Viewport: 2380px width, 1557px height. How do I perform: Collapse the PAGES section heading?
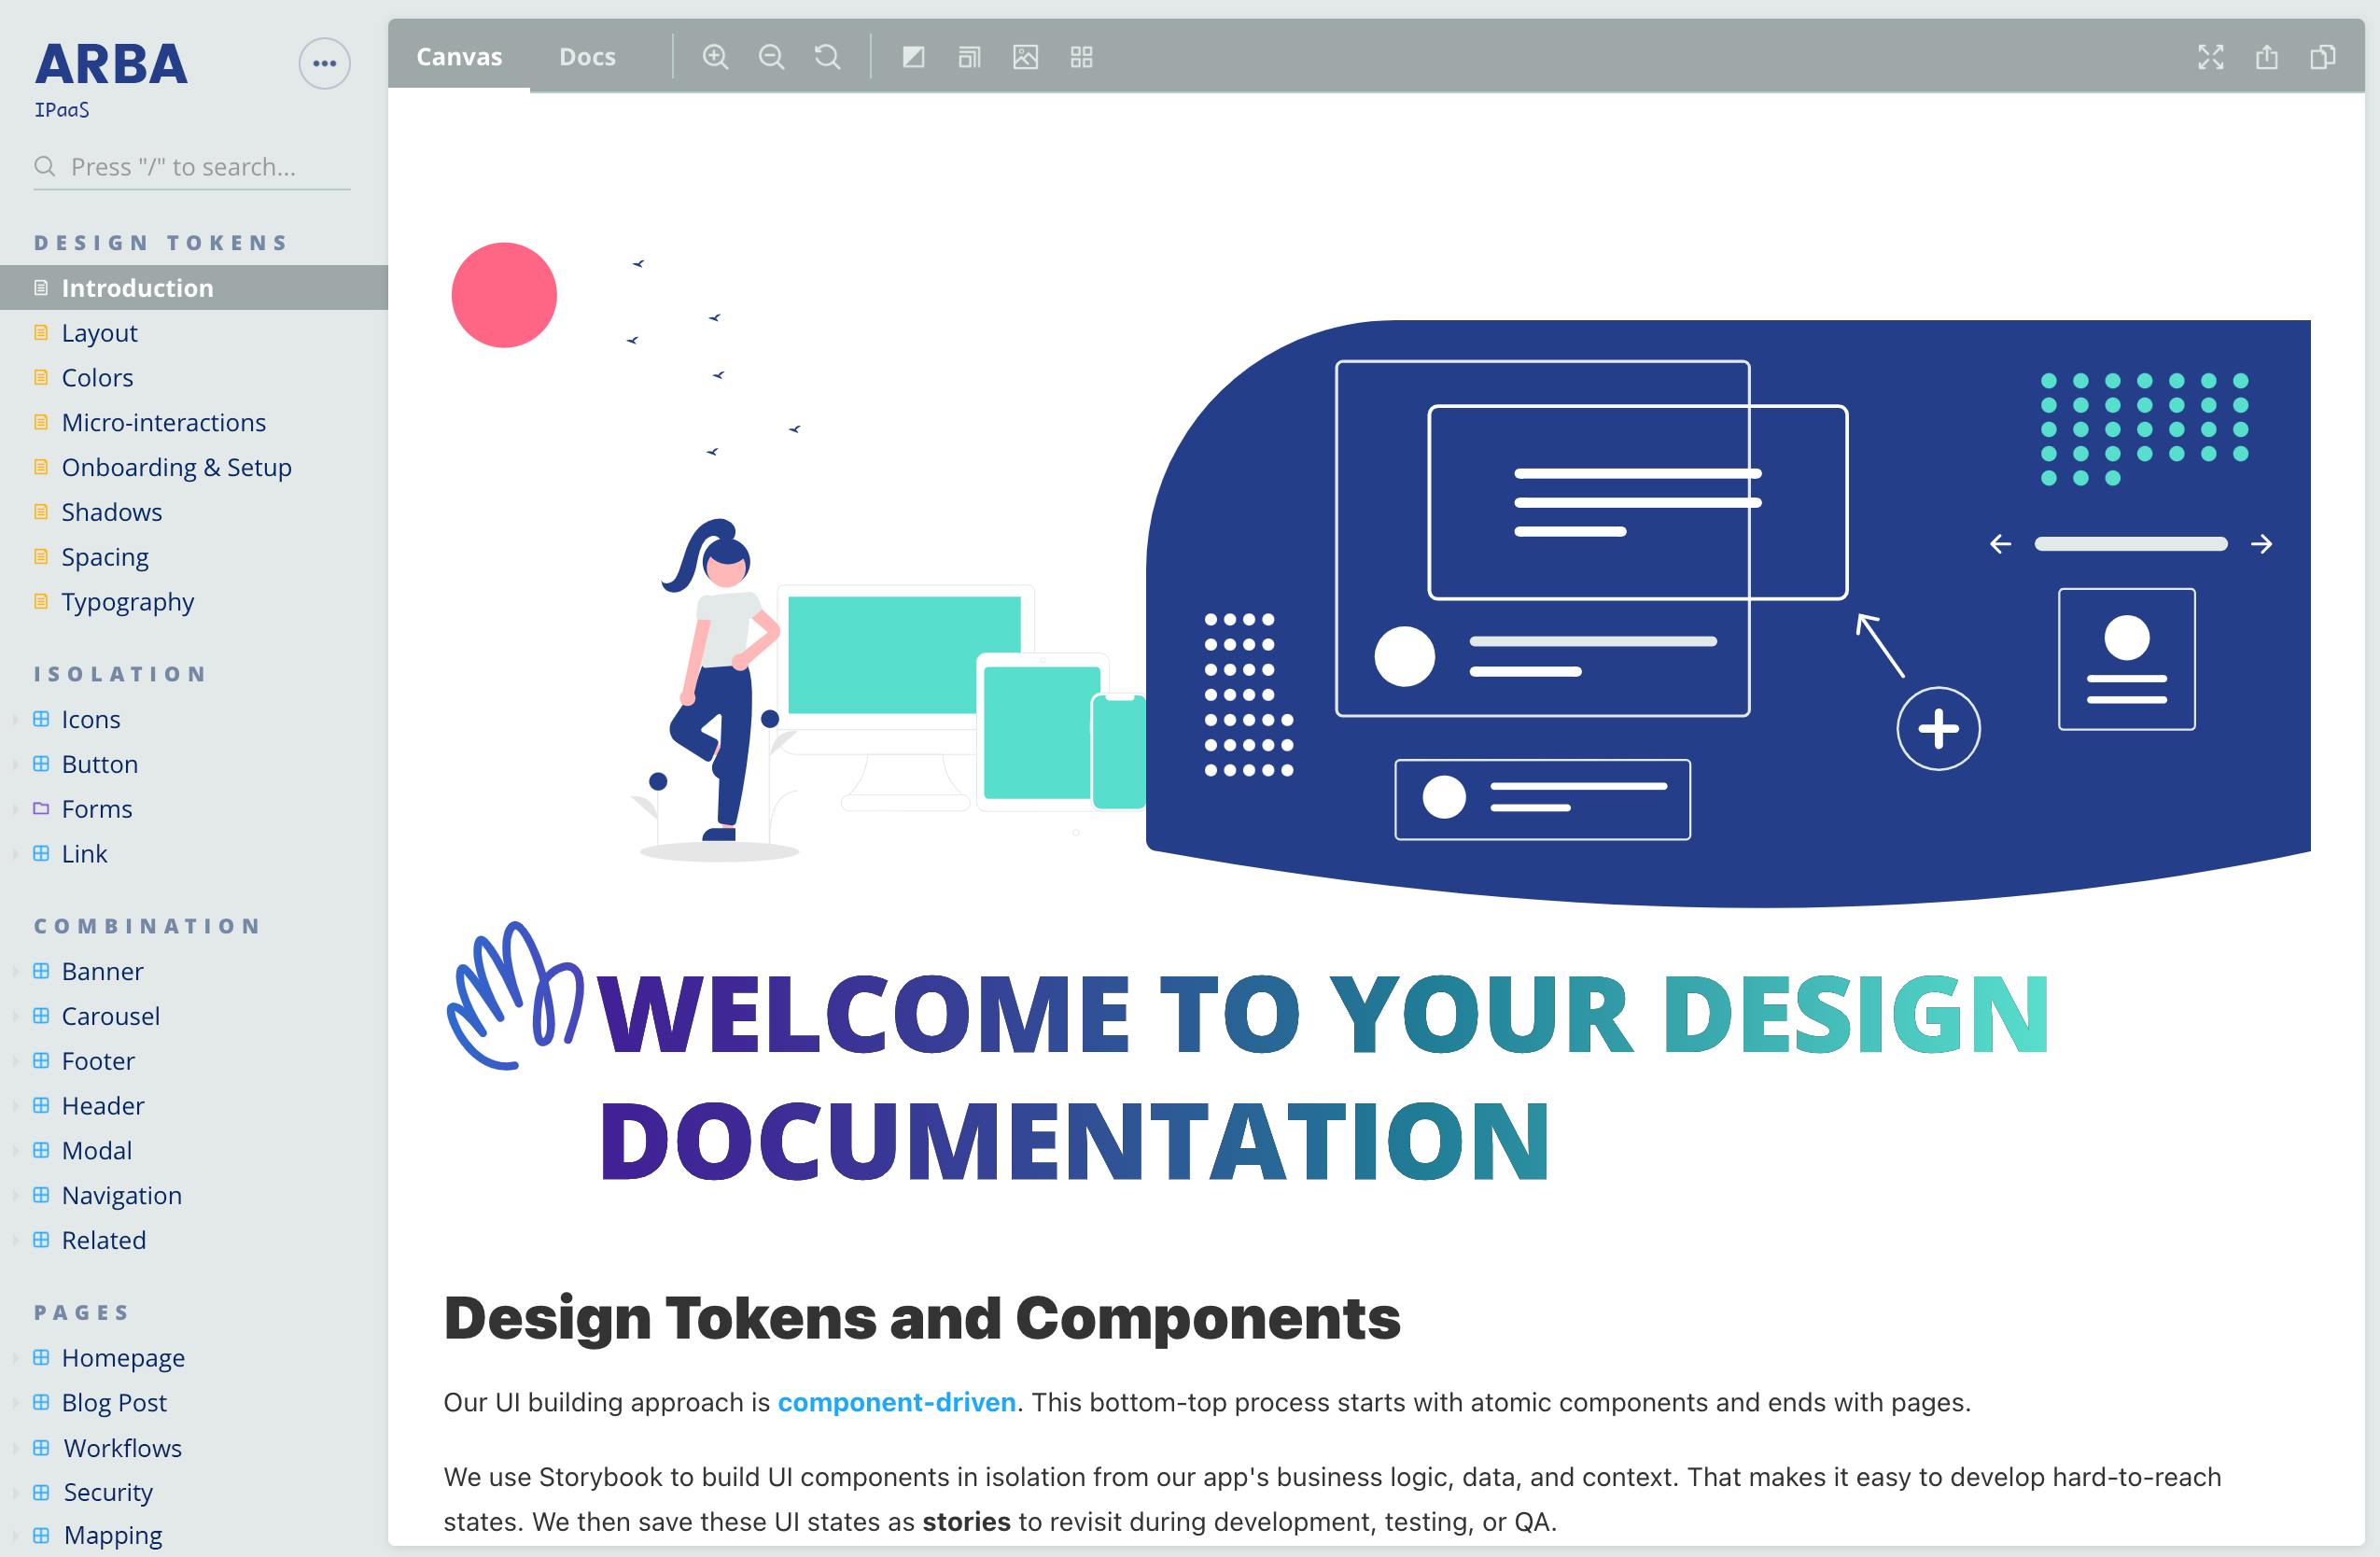(82, 1312)
